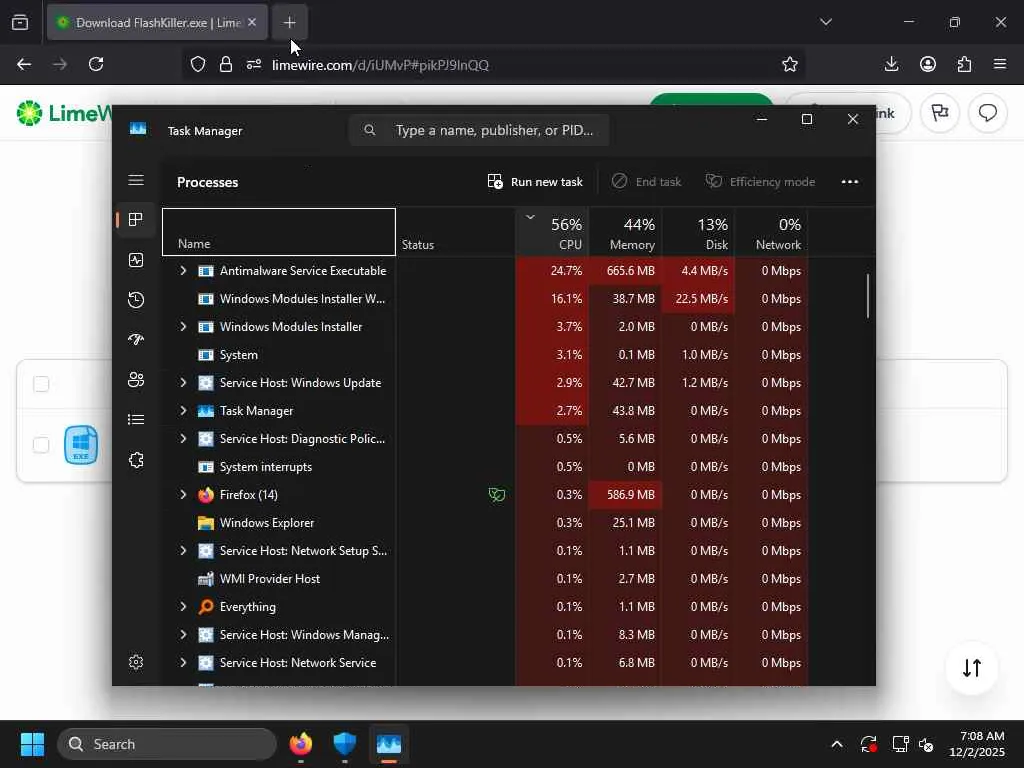The width and height of the screenshot is (1024, 768).
Task: Expand Antimalware Service Executable row
Action: pyautogui.click(x=183, y=270)
